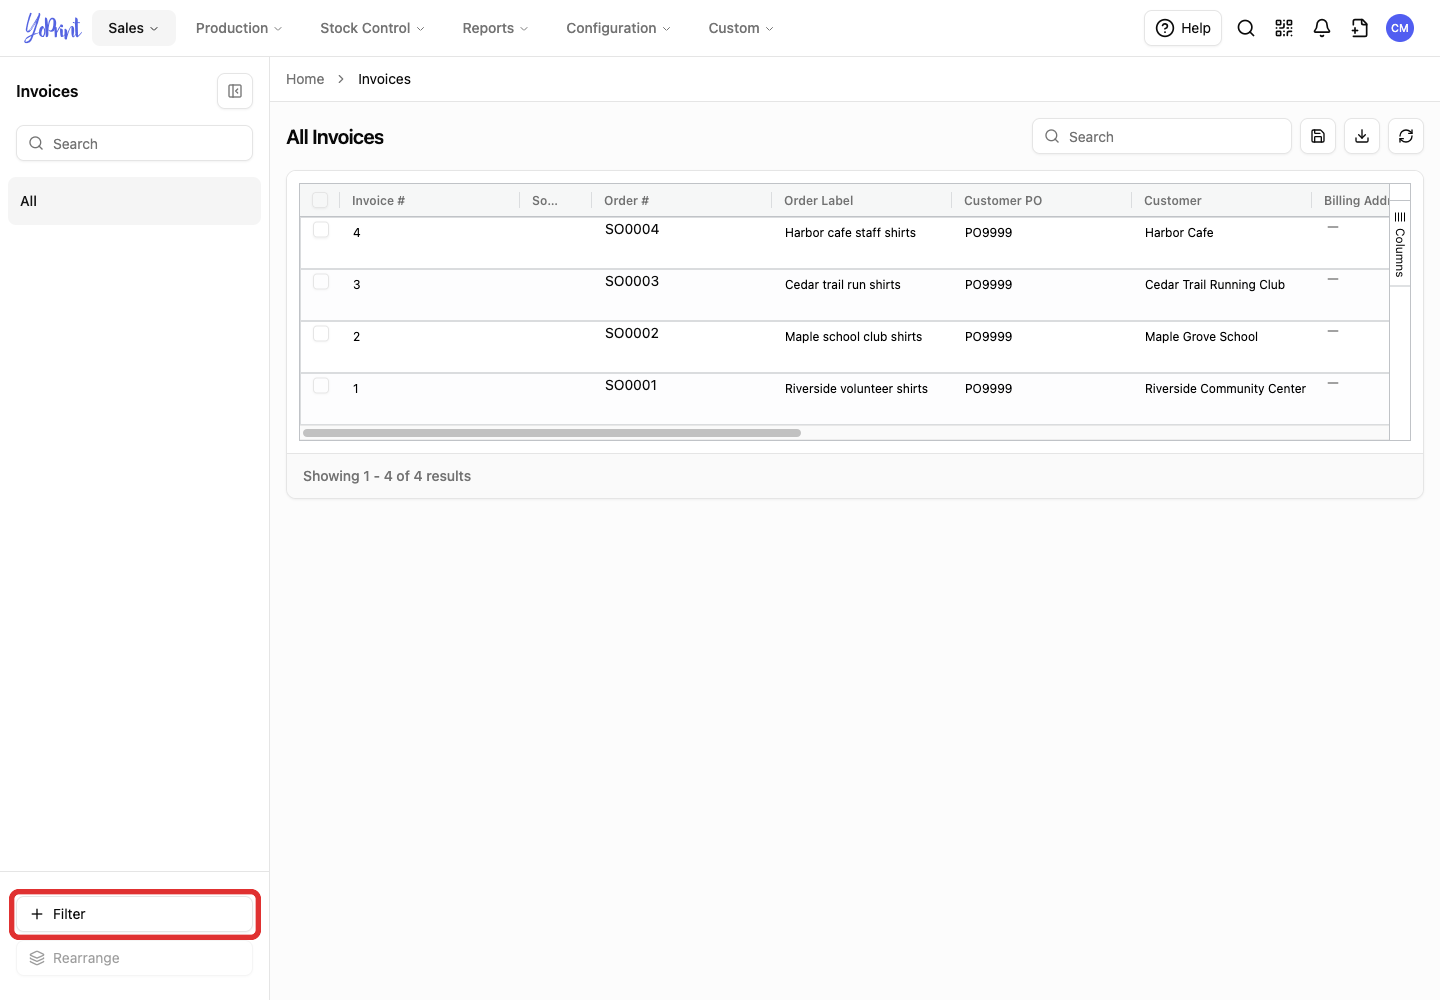Expand the Stock Control dropdown menu
Viewport: 1440px width, 1000px height.
[x=372, y=28]
